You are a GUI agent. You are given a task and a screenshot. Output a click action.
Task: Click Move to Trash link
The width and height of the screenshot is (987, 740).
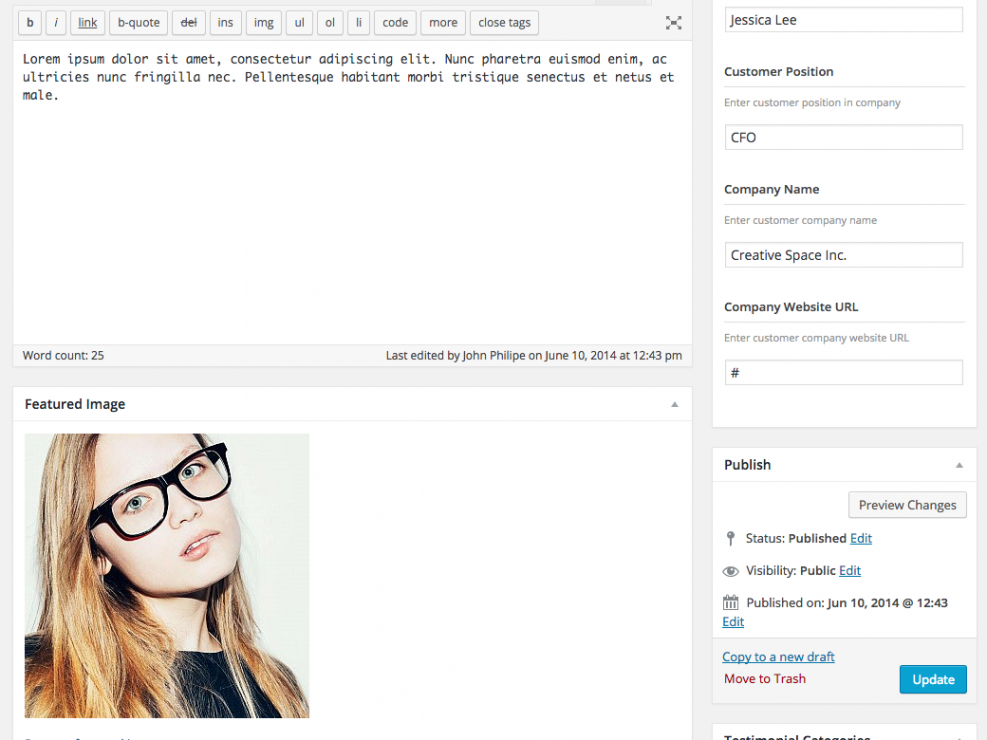pos(765,679)
